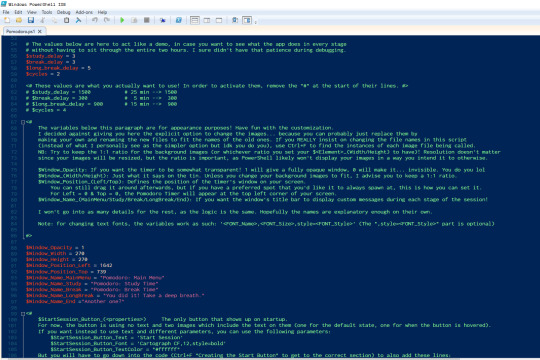Click the $Window_Position_Left = 1642 line
Viewport: 540px width, 360px height.
pyautogui.click(x=69, y=265)
